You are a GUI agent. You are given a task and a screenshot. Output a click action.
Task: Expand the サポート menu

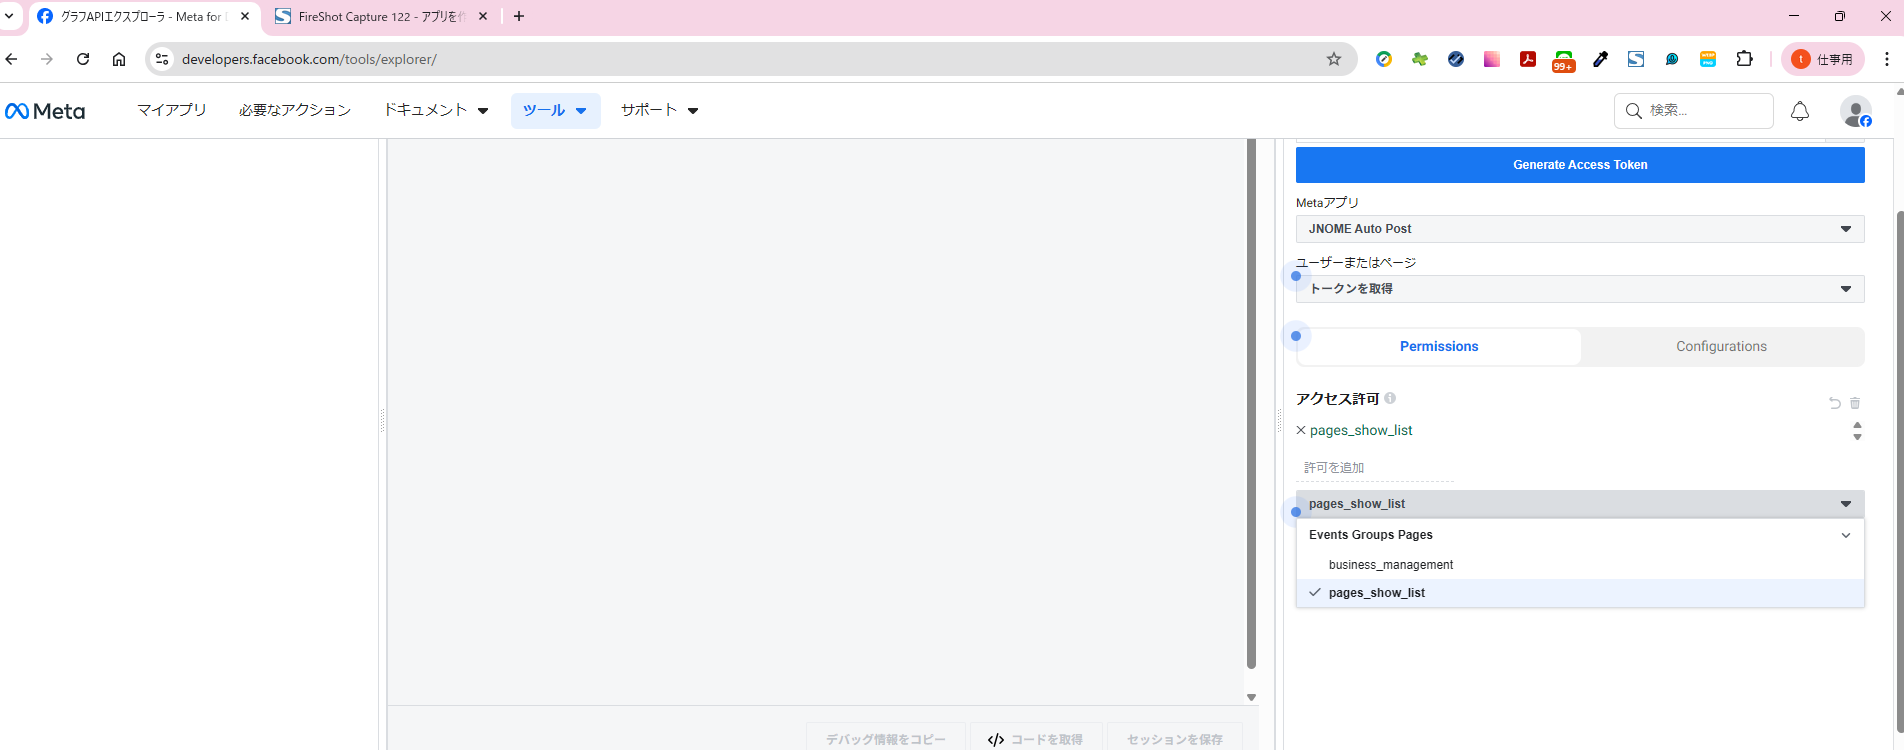click(x=659, y=110)
